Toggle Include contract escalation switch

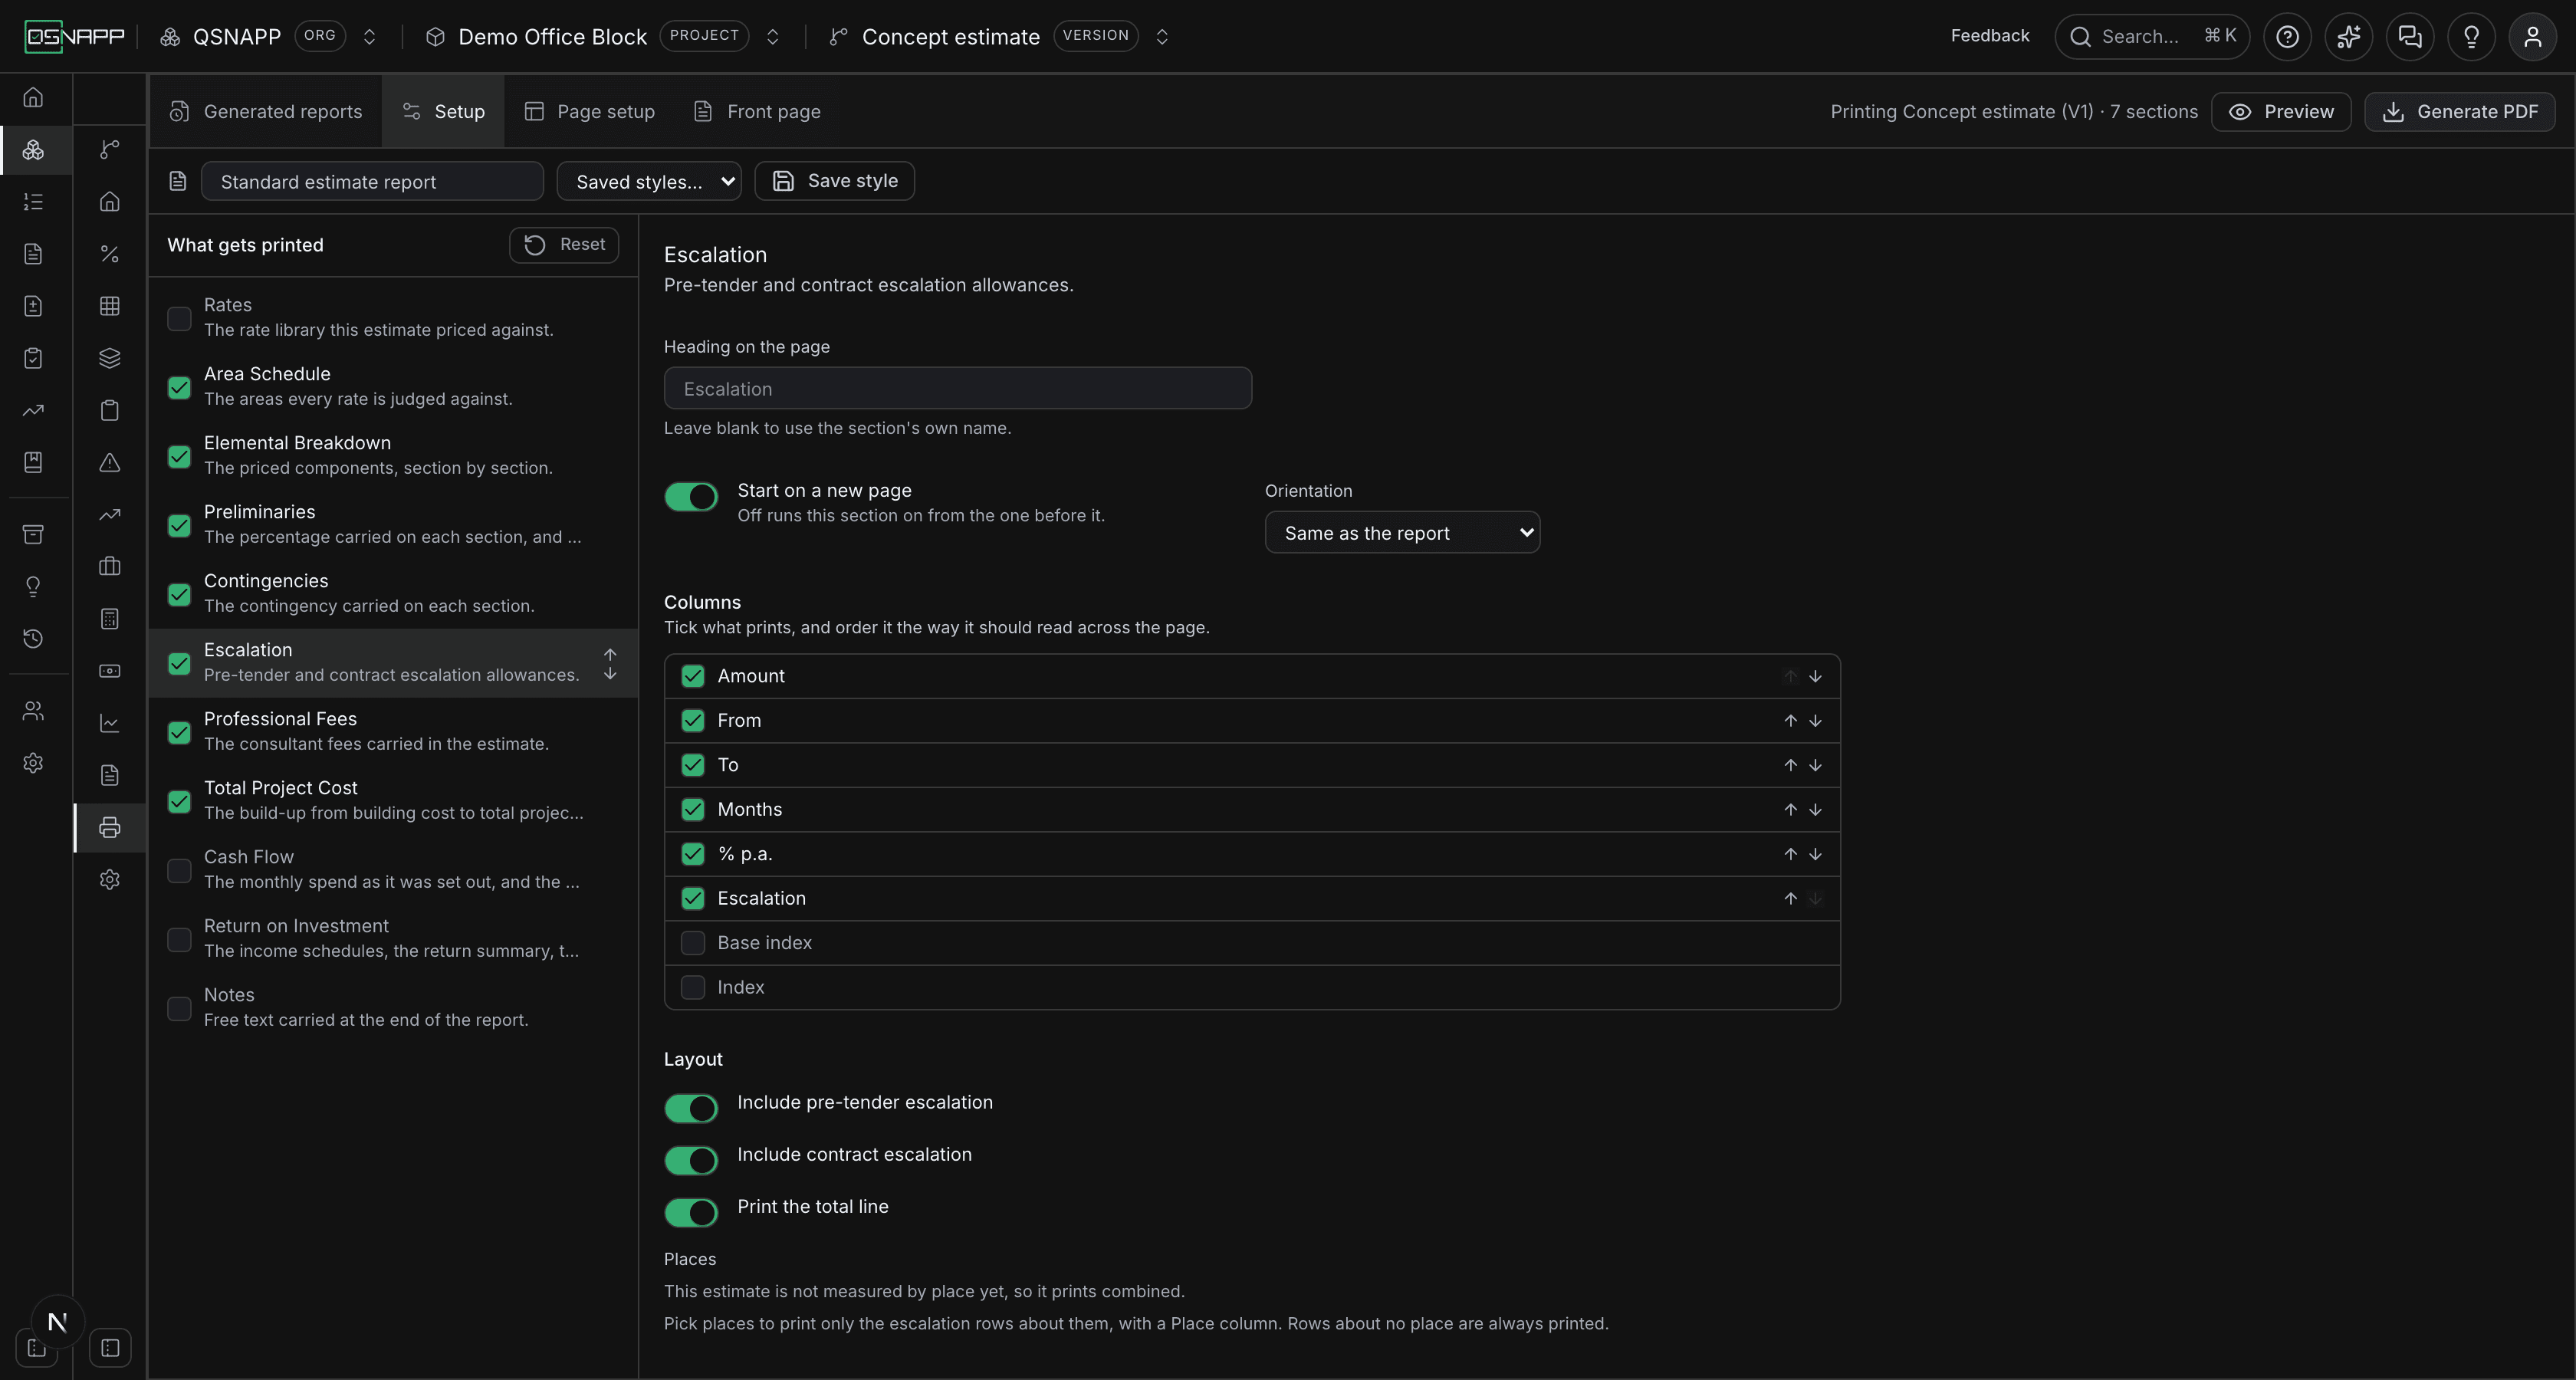coord(691,1160)
